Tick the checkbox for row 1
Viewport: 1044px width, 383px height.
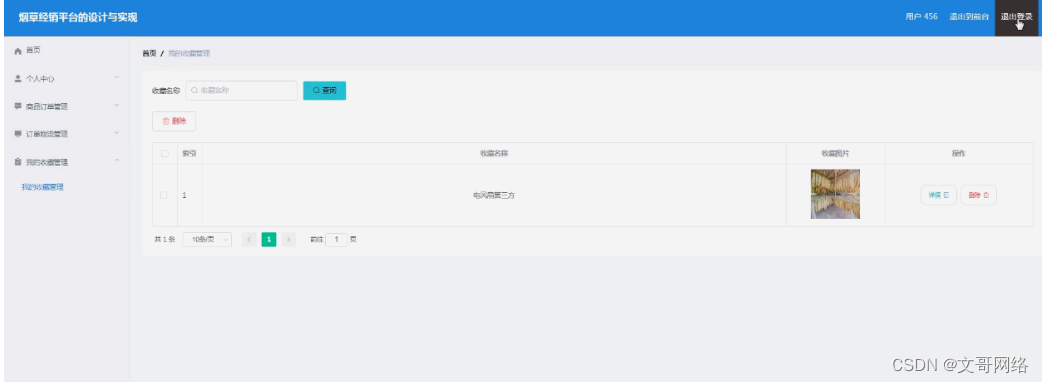click(x=164, y=195)
